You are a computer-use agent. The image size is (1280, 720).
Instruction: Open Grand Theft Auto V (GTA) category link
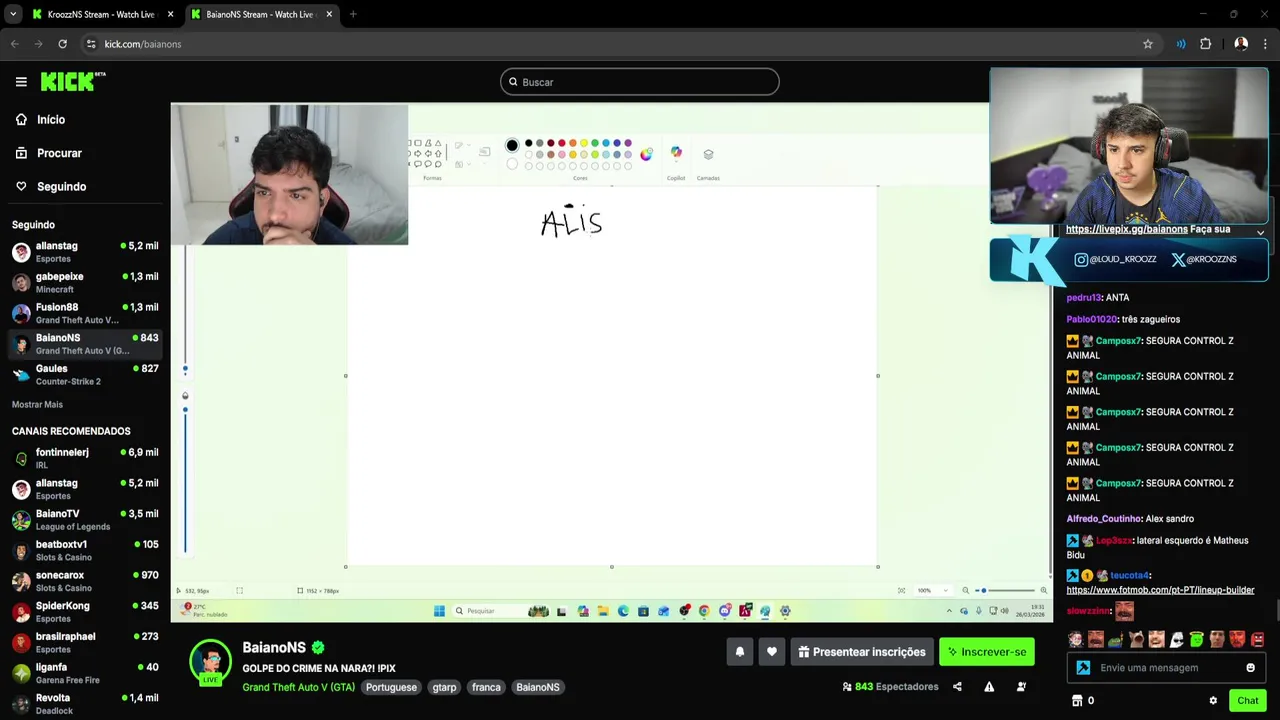click(298, 687)
